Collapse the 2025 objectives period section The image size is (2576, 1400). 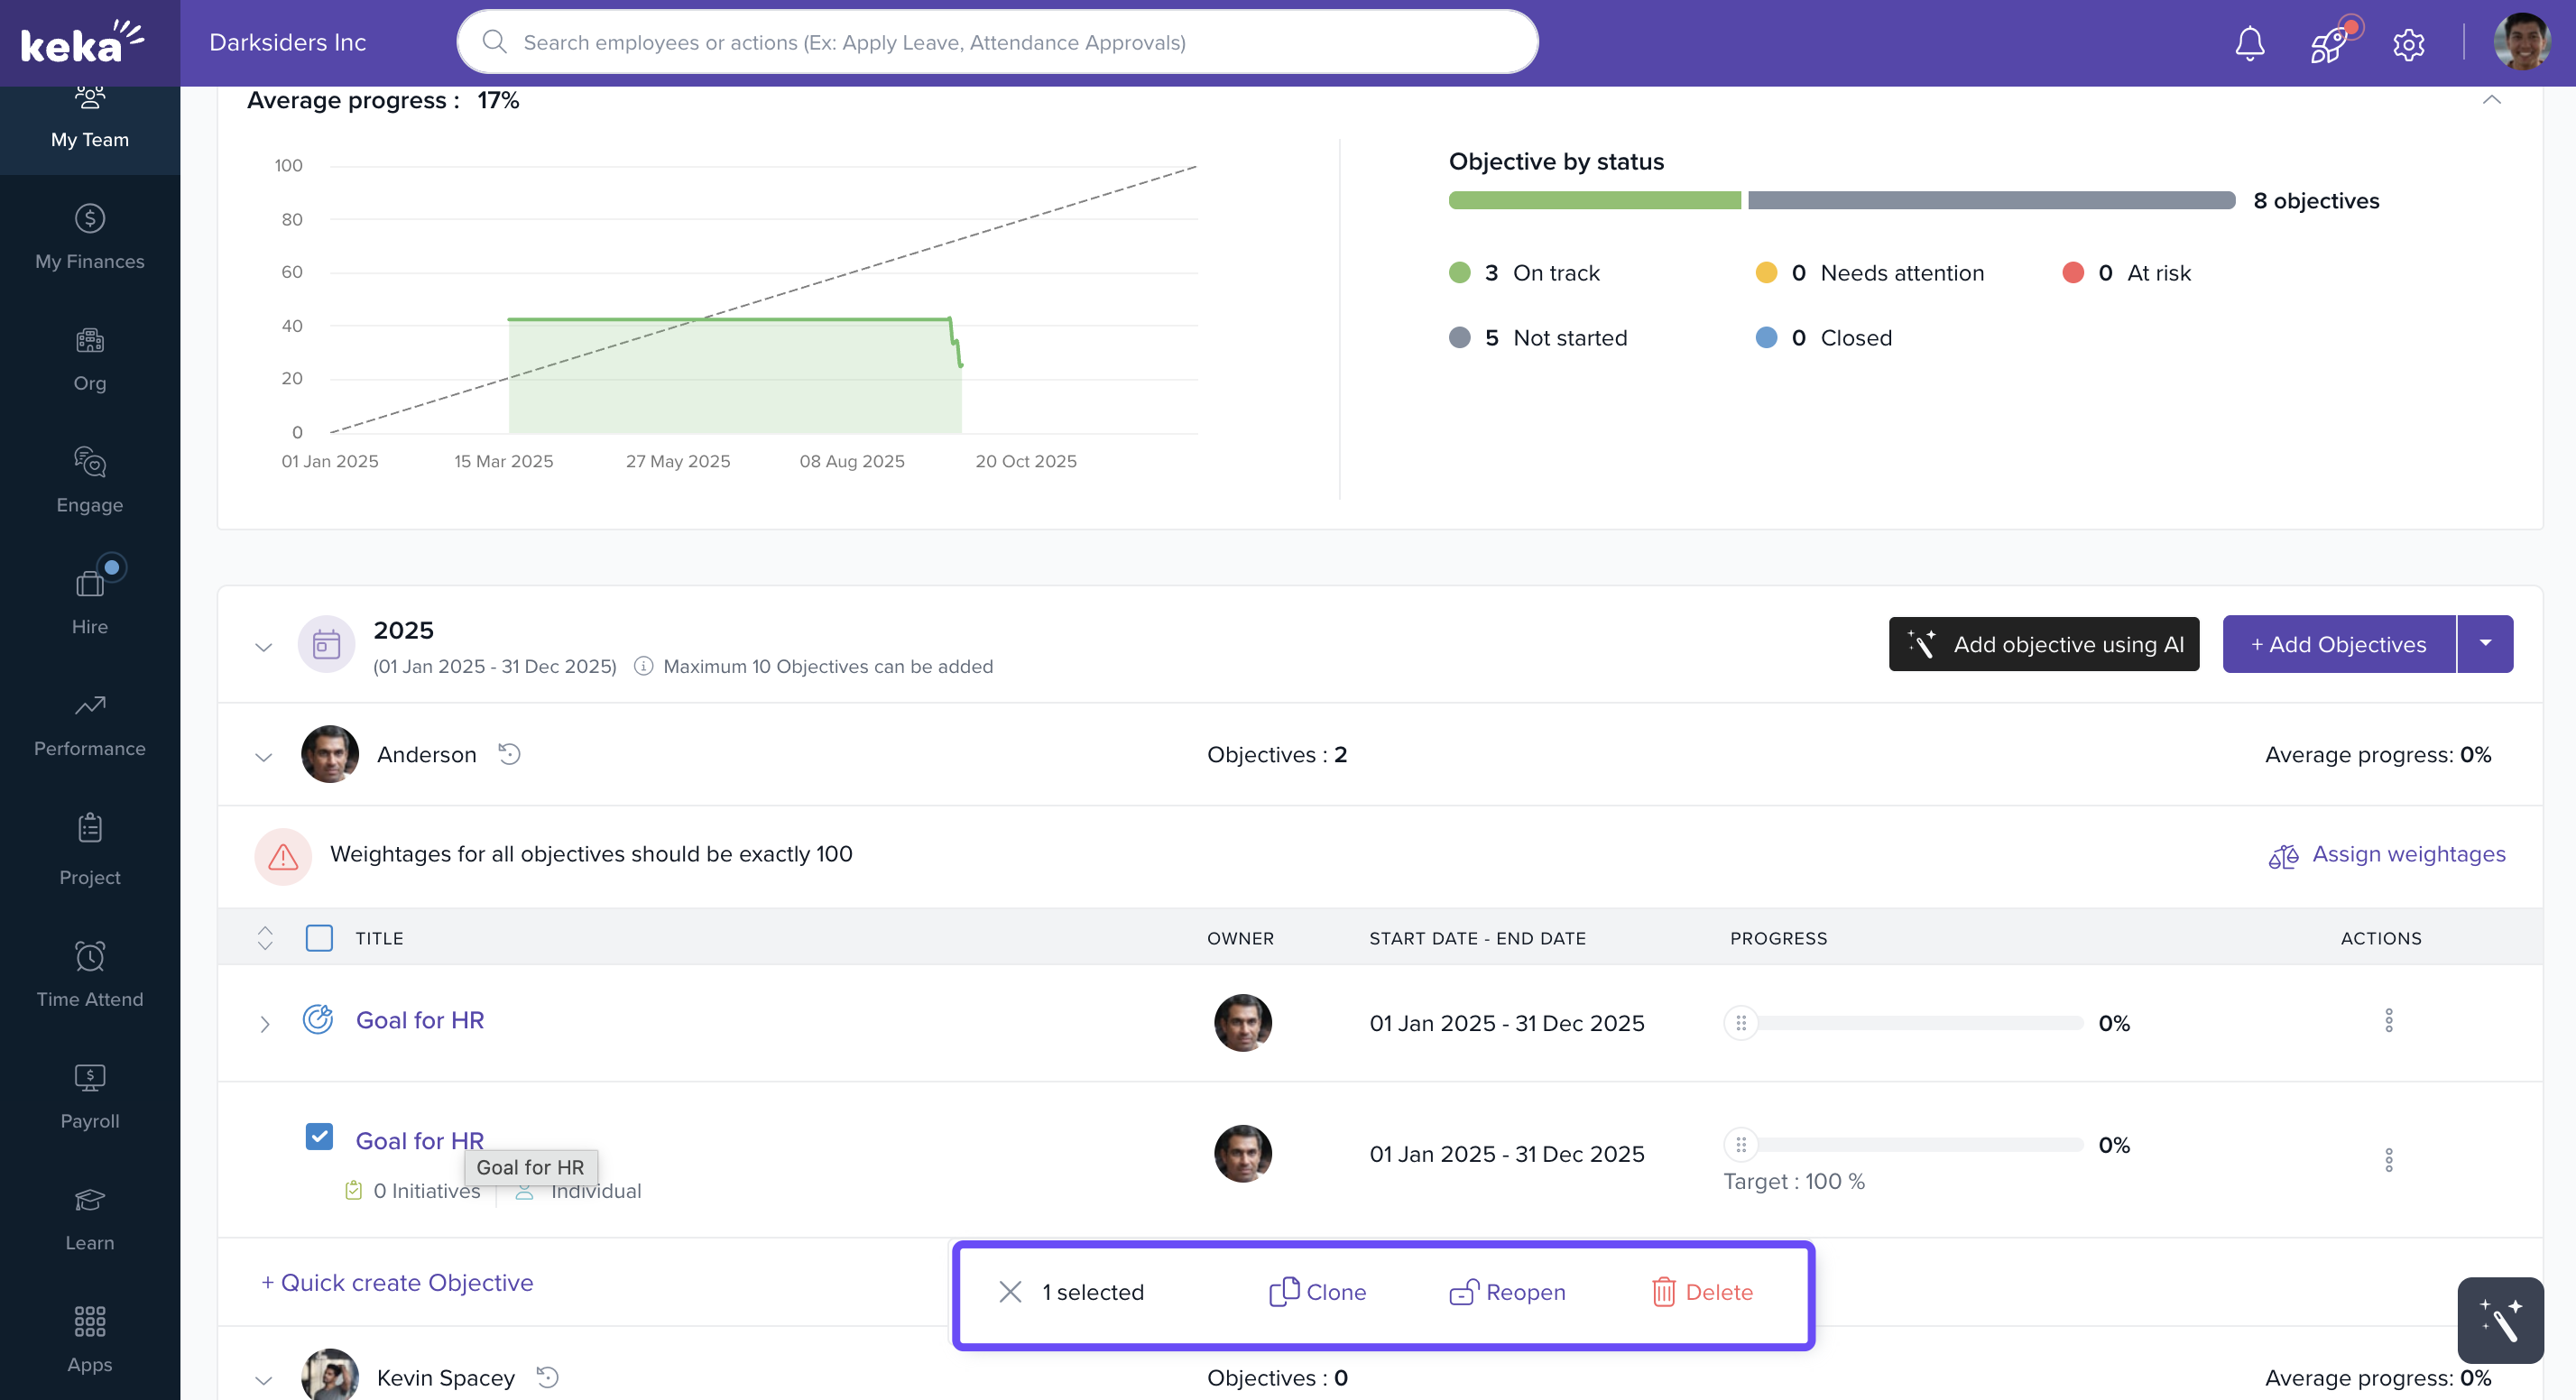point(264,647)
